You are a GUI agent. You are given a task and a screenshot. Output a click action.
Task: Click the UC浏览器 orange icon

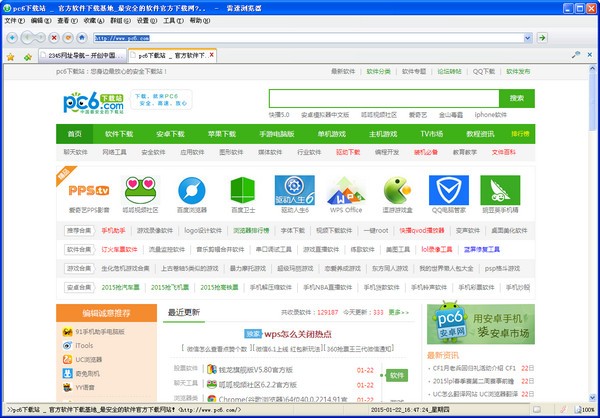(67, 359)
